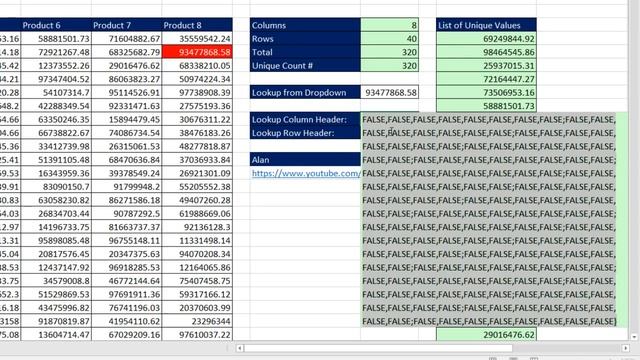Select cell 68338210.05
The image size is (640, 360).
[197, 65]
